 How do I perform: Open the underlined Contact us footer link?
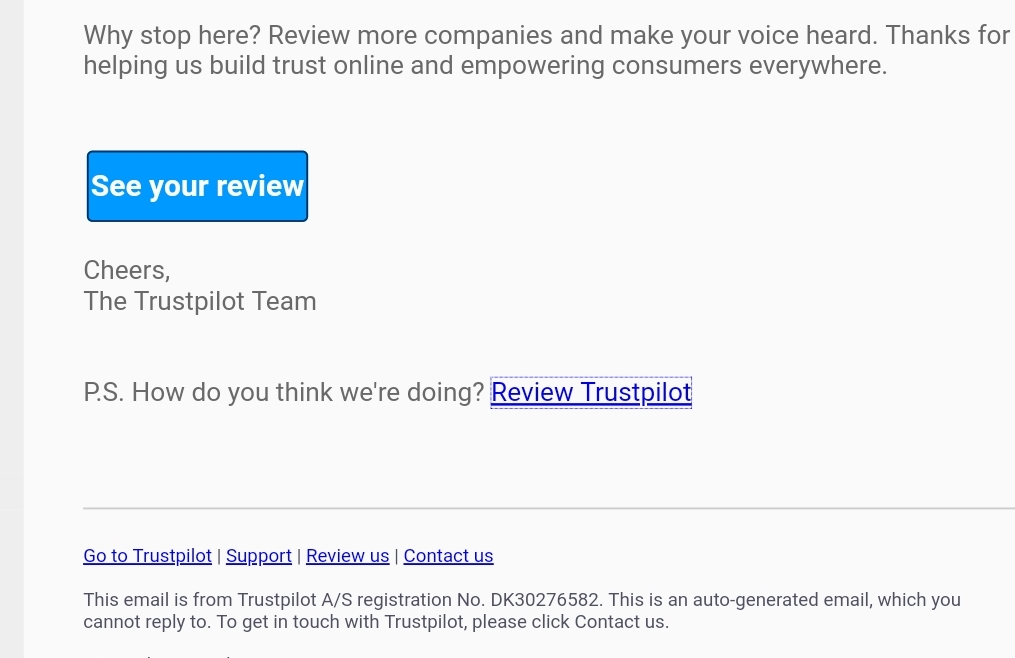pos(448,556)
